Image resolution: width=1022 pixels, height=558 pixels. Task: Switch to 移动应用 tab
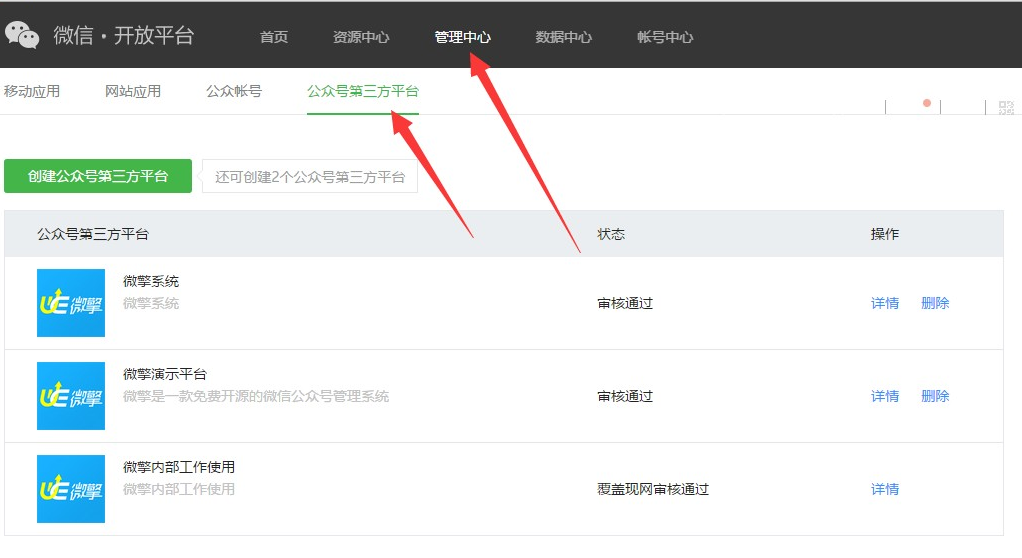tap(32, 91)
